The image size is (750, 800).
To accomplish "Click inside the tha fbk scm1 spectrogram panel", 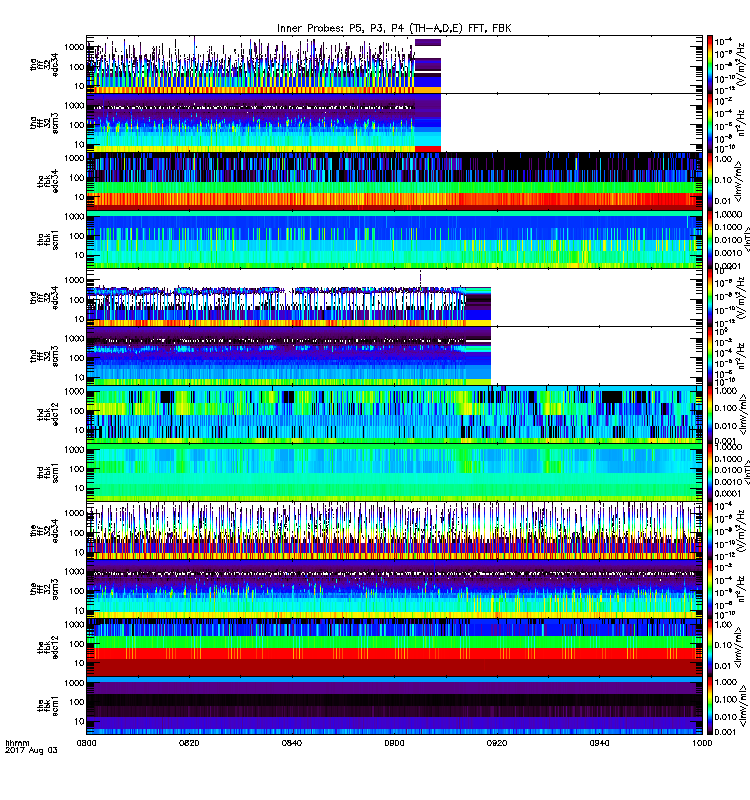I will pyautogui.click(x=394, y=239).
